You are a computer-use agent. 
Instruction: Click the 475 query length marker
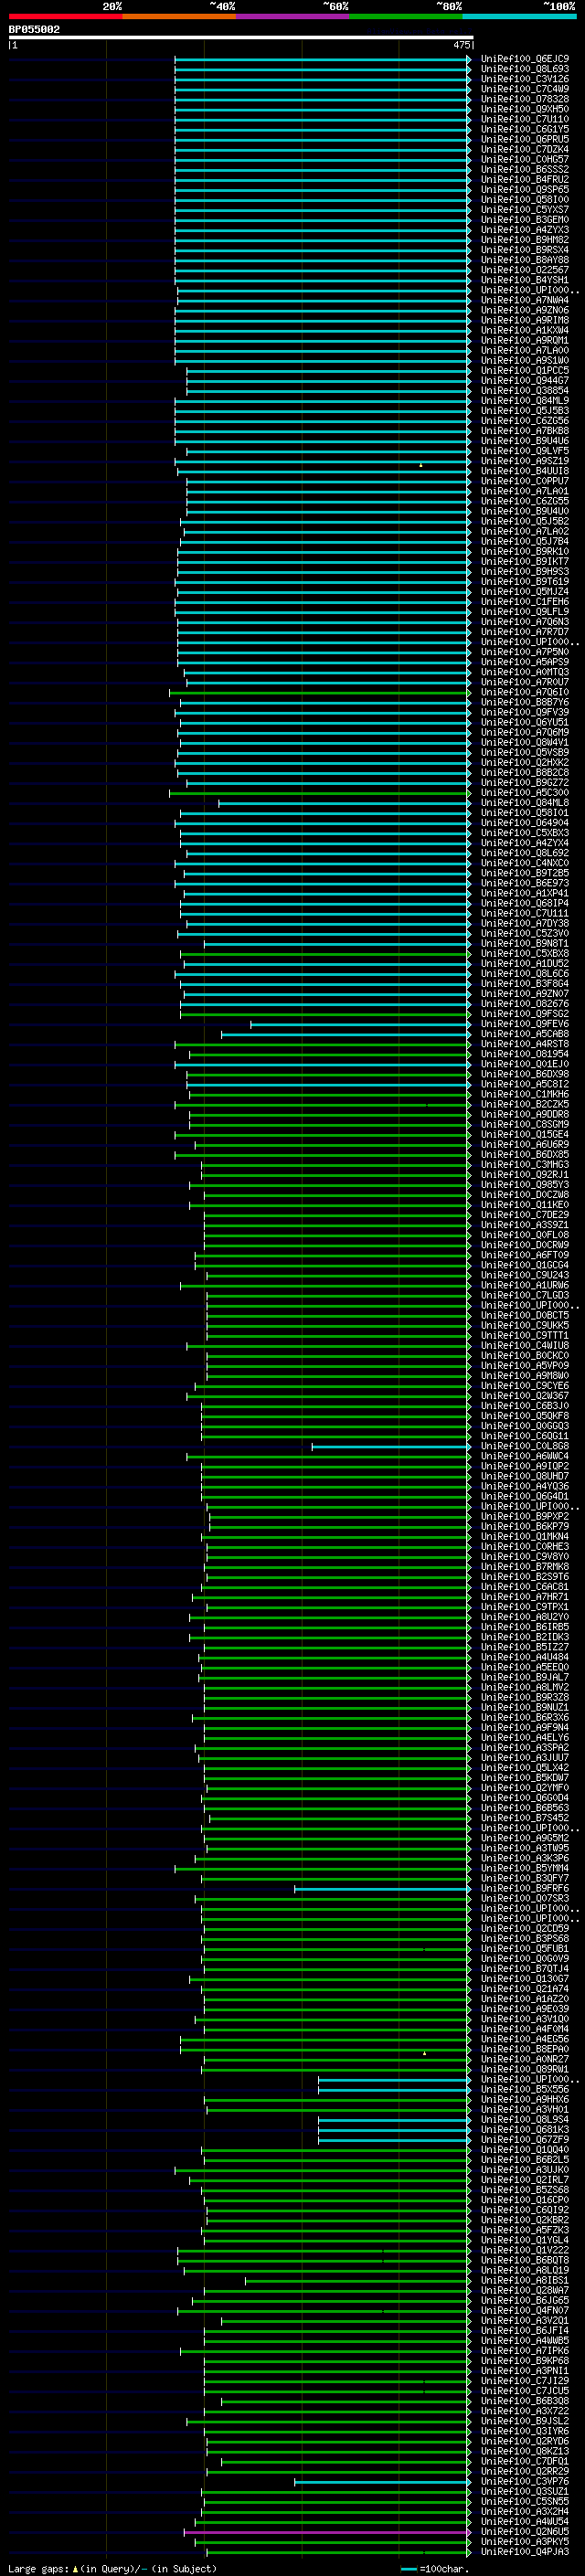(461, 45)
